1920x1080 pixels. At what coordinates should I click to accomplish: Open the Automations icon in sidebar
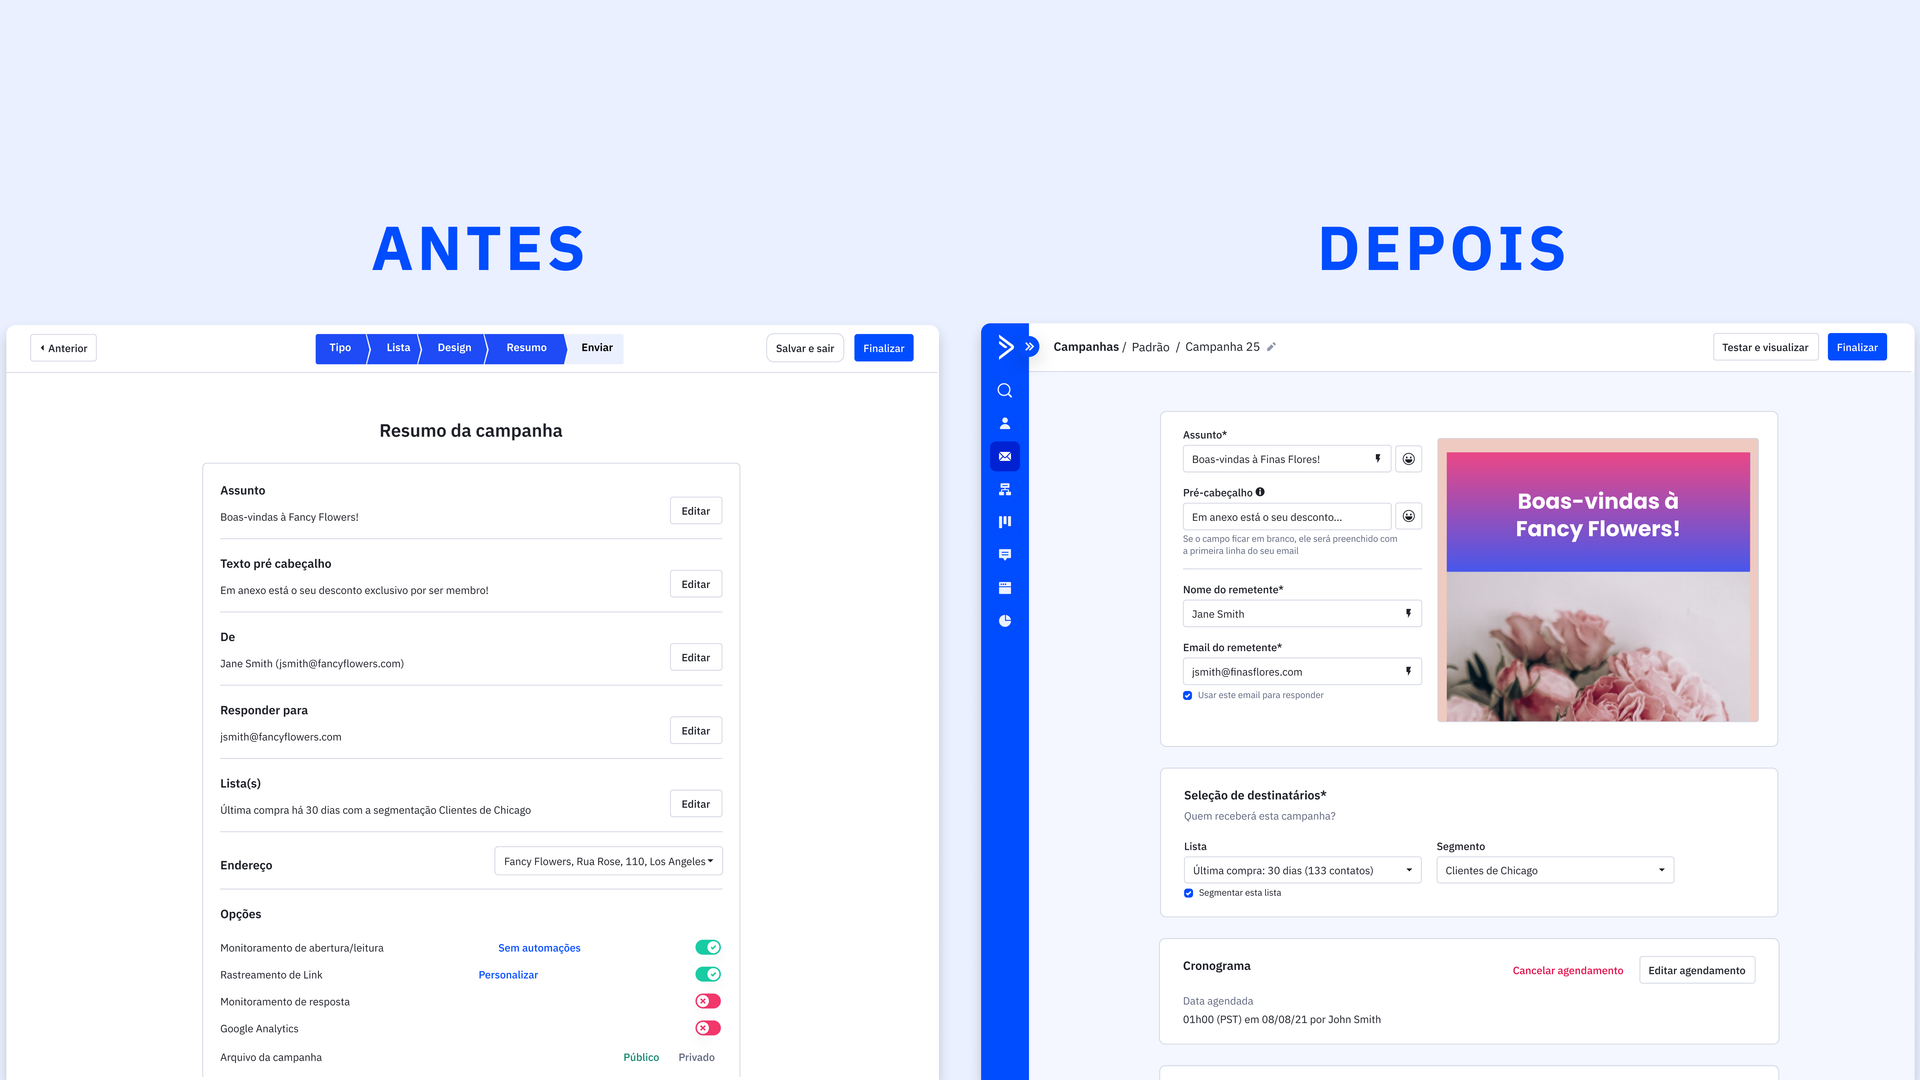click(x=1005, y=489)
